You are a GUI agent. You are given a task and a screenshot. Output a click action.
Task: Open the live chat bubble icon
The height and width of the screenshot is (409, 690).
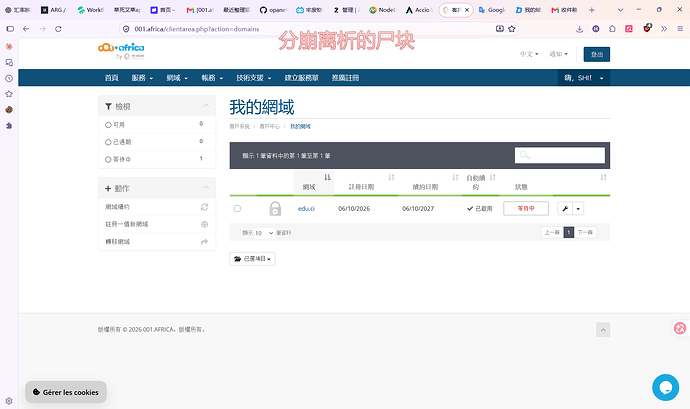click(665, 387)
